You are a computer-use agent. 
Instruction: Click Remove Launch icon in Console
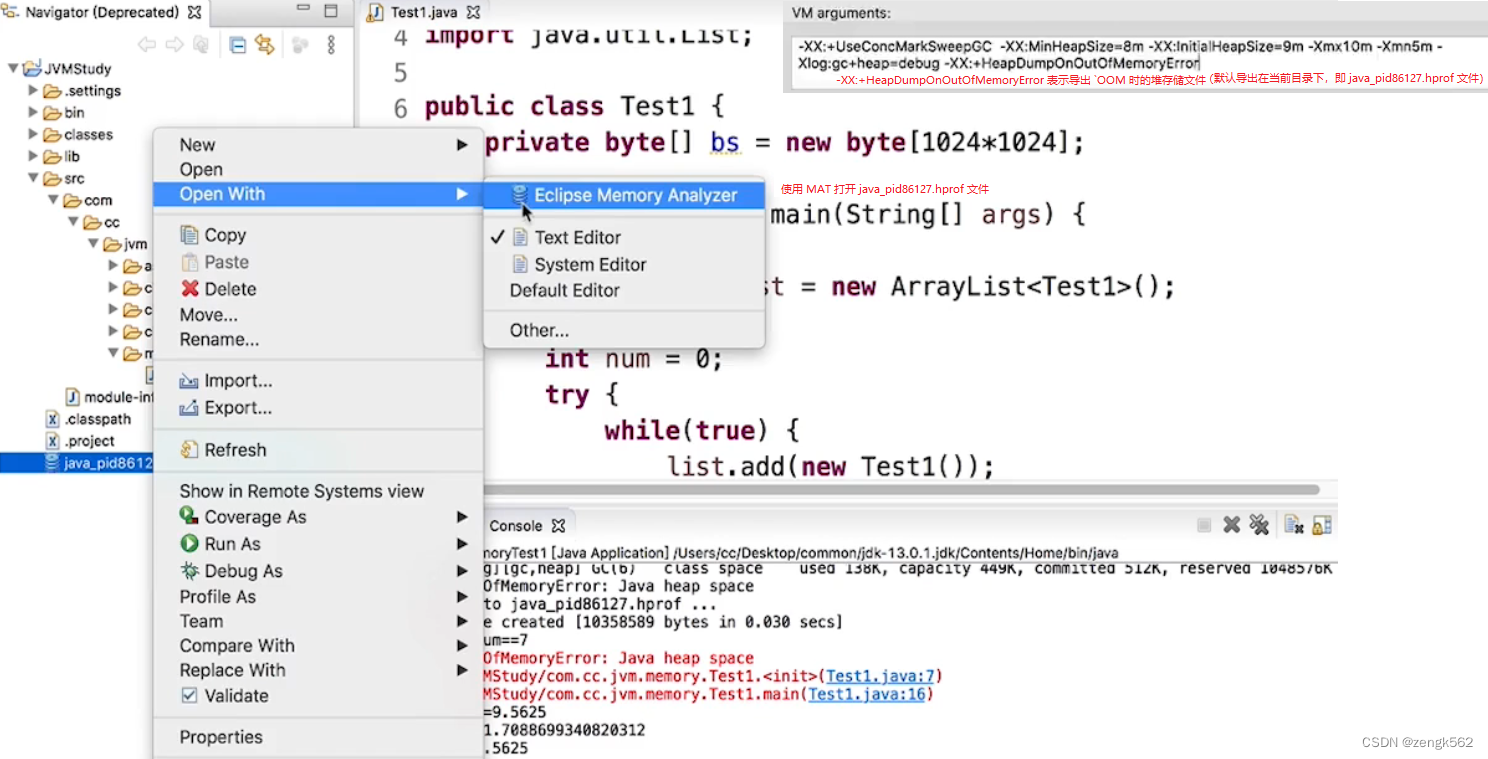tap(1232, 525)
